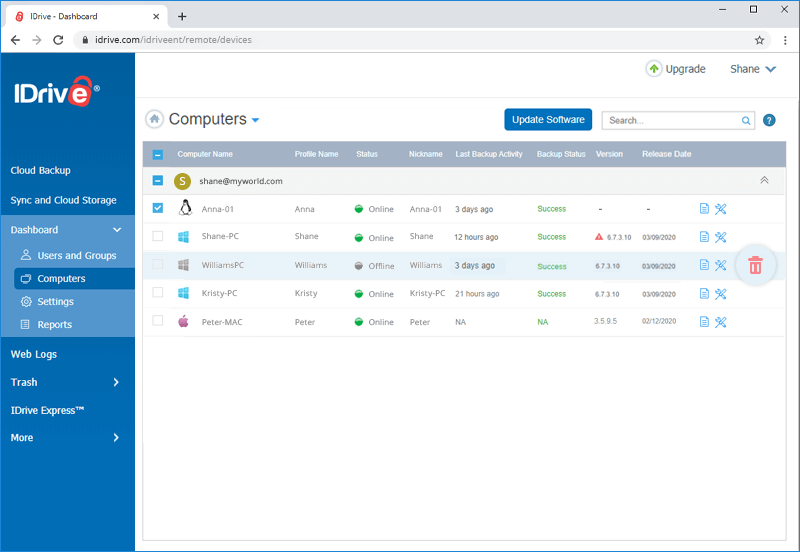The image size is (800, 552).
Task: Close the IDrive - Dashboard tab
Action: coord(156,16)
